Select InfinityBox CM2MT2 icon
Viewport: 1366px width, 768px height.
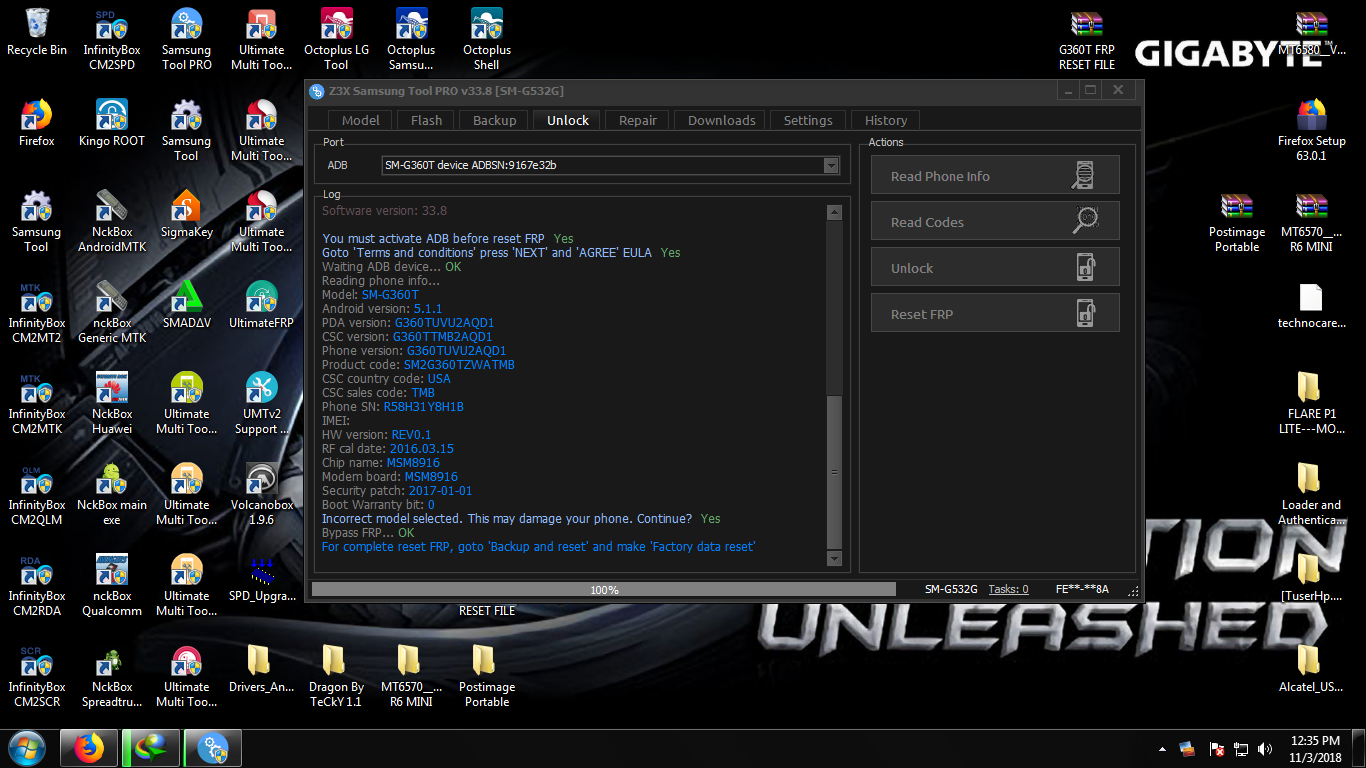click(x=35, y=312)
